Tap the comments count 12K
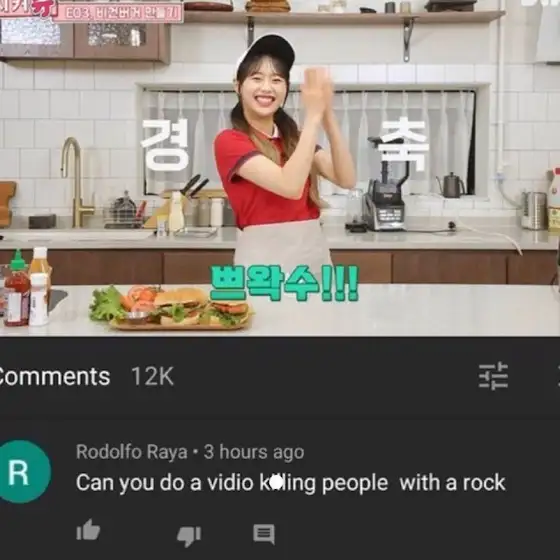 tap(152, 376)
